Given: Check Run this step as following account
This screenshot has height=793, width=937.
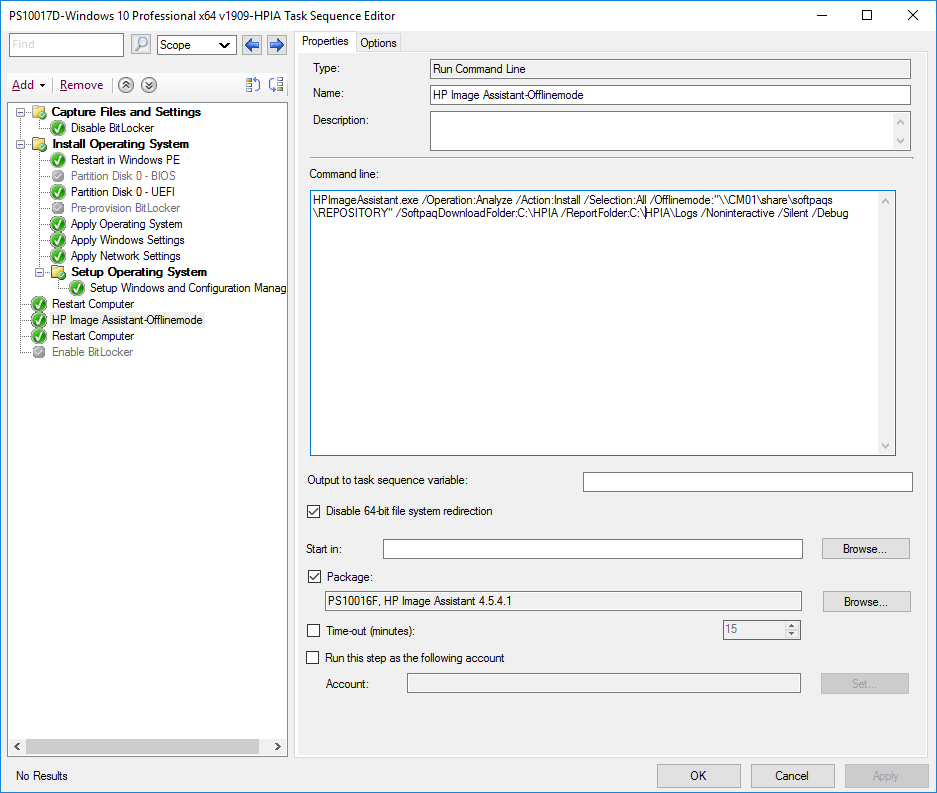Looking at the screenshot, I should (313, 657).
